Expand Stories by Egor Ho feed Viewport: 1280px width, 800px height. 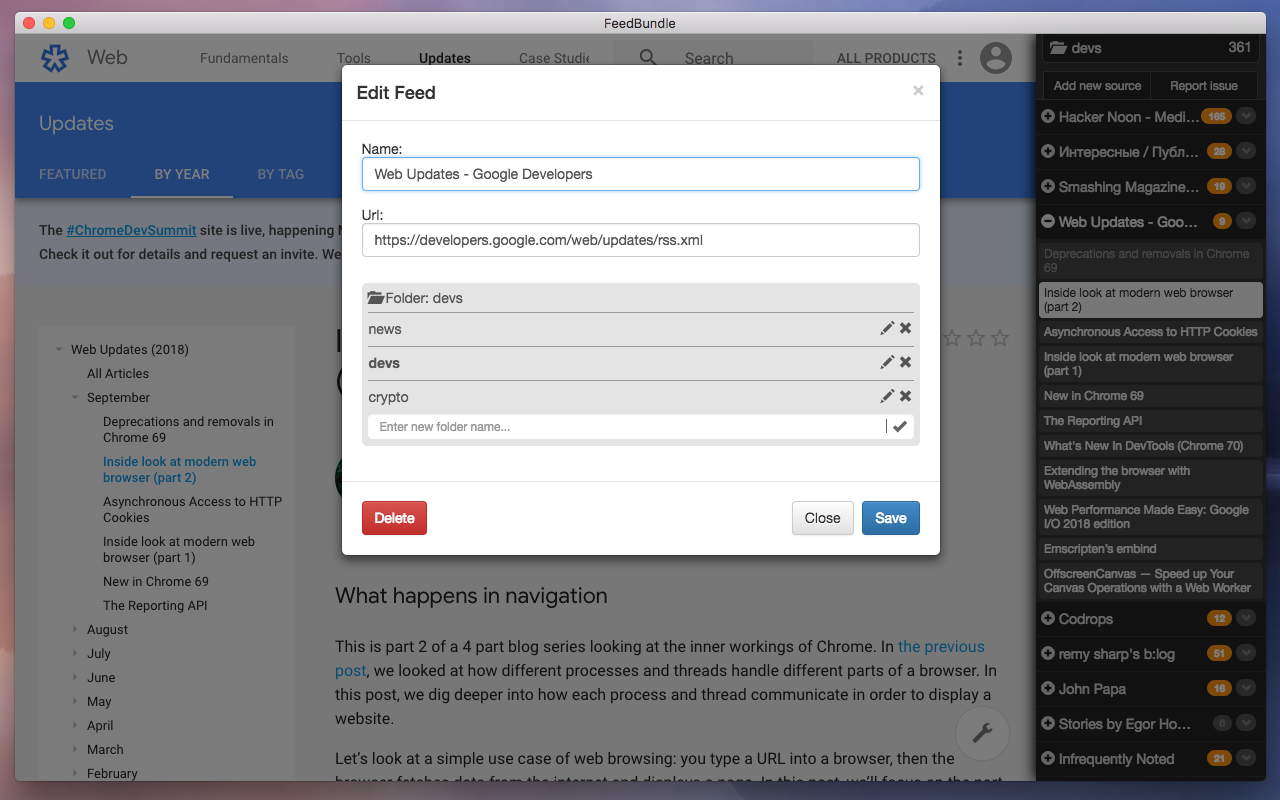pos(1048,724)
